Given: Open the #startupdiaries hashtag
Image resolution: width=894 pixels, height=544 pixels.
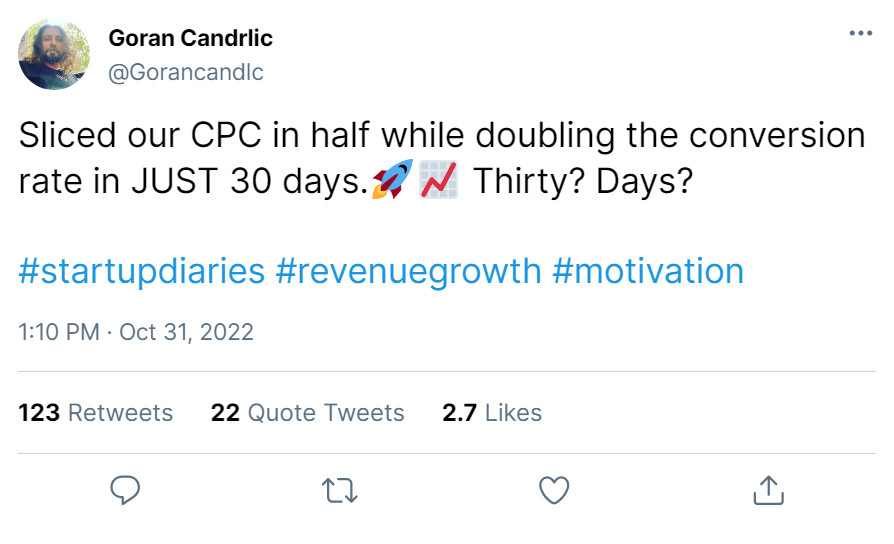Looking at the screenshot, I should [x=142, y=271].
